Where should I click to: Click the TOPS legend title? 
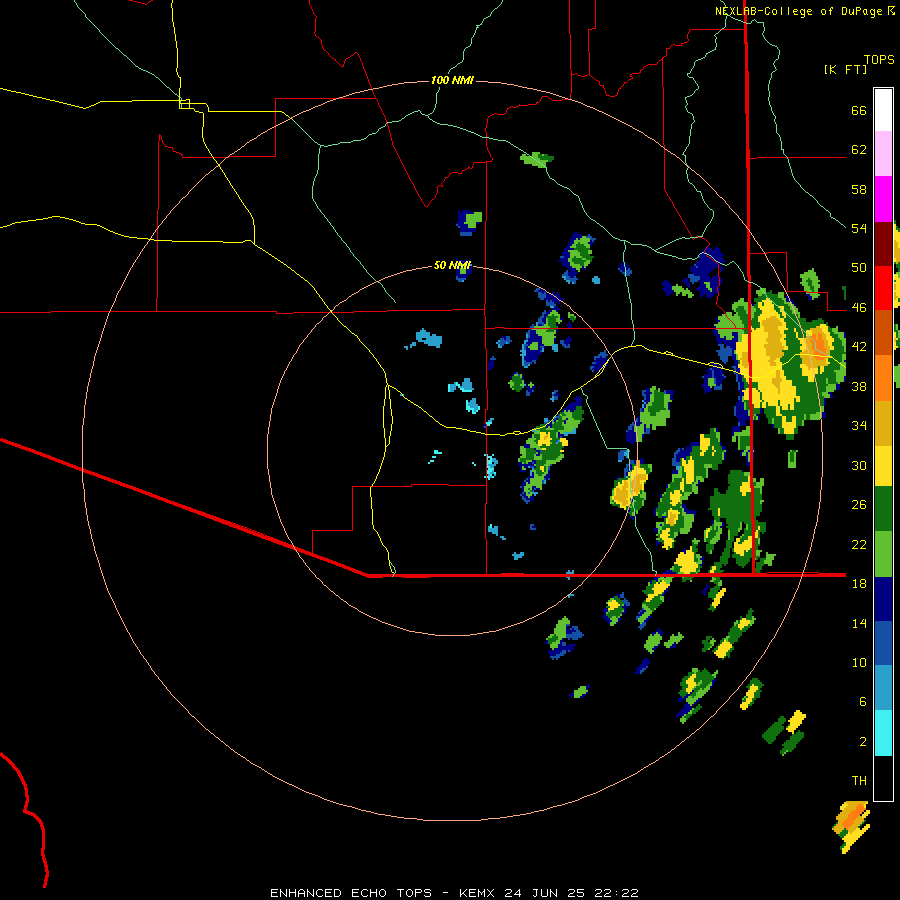[x=879, y=59]
